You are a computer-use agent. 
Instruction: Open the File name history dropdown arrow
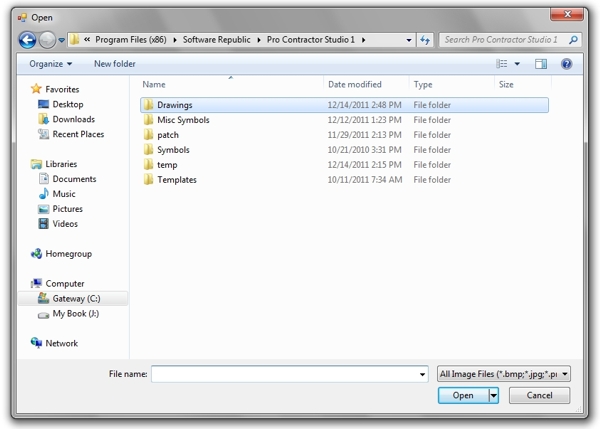coord(422,374)
